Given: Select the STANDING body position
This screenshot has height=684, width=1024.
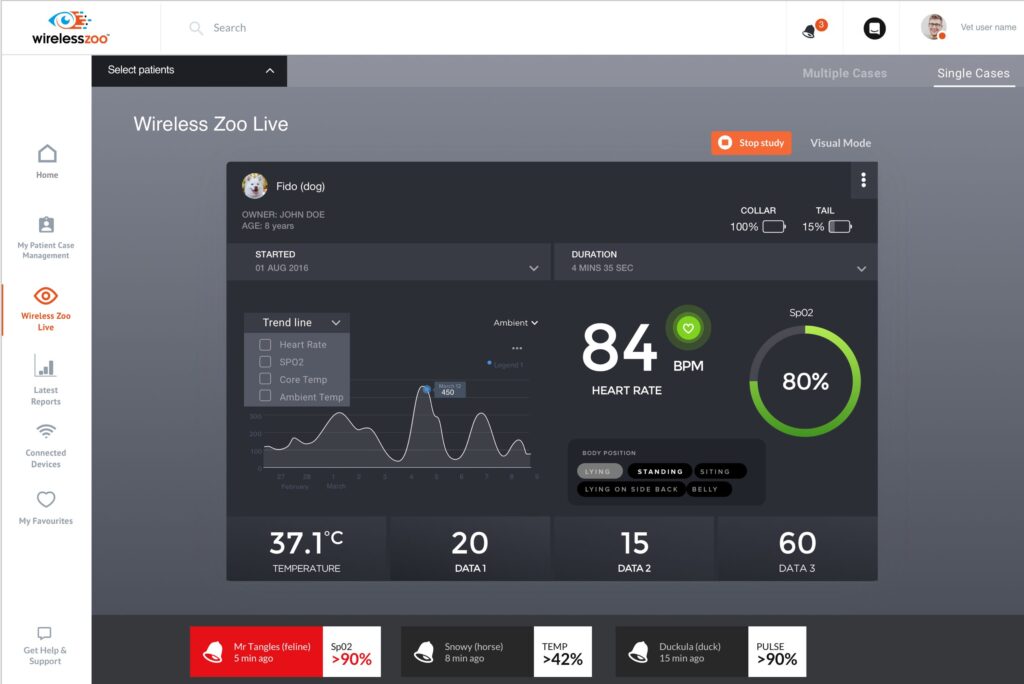Looking at the screenshot, I should 660,471.
